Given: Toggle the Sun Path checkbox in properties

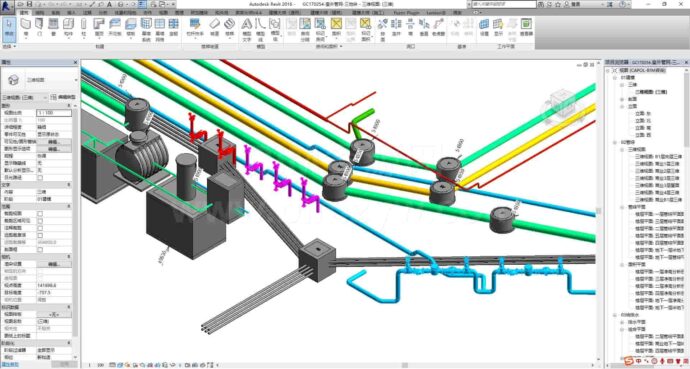Looking at the screenshot, I should click(40, 177).
